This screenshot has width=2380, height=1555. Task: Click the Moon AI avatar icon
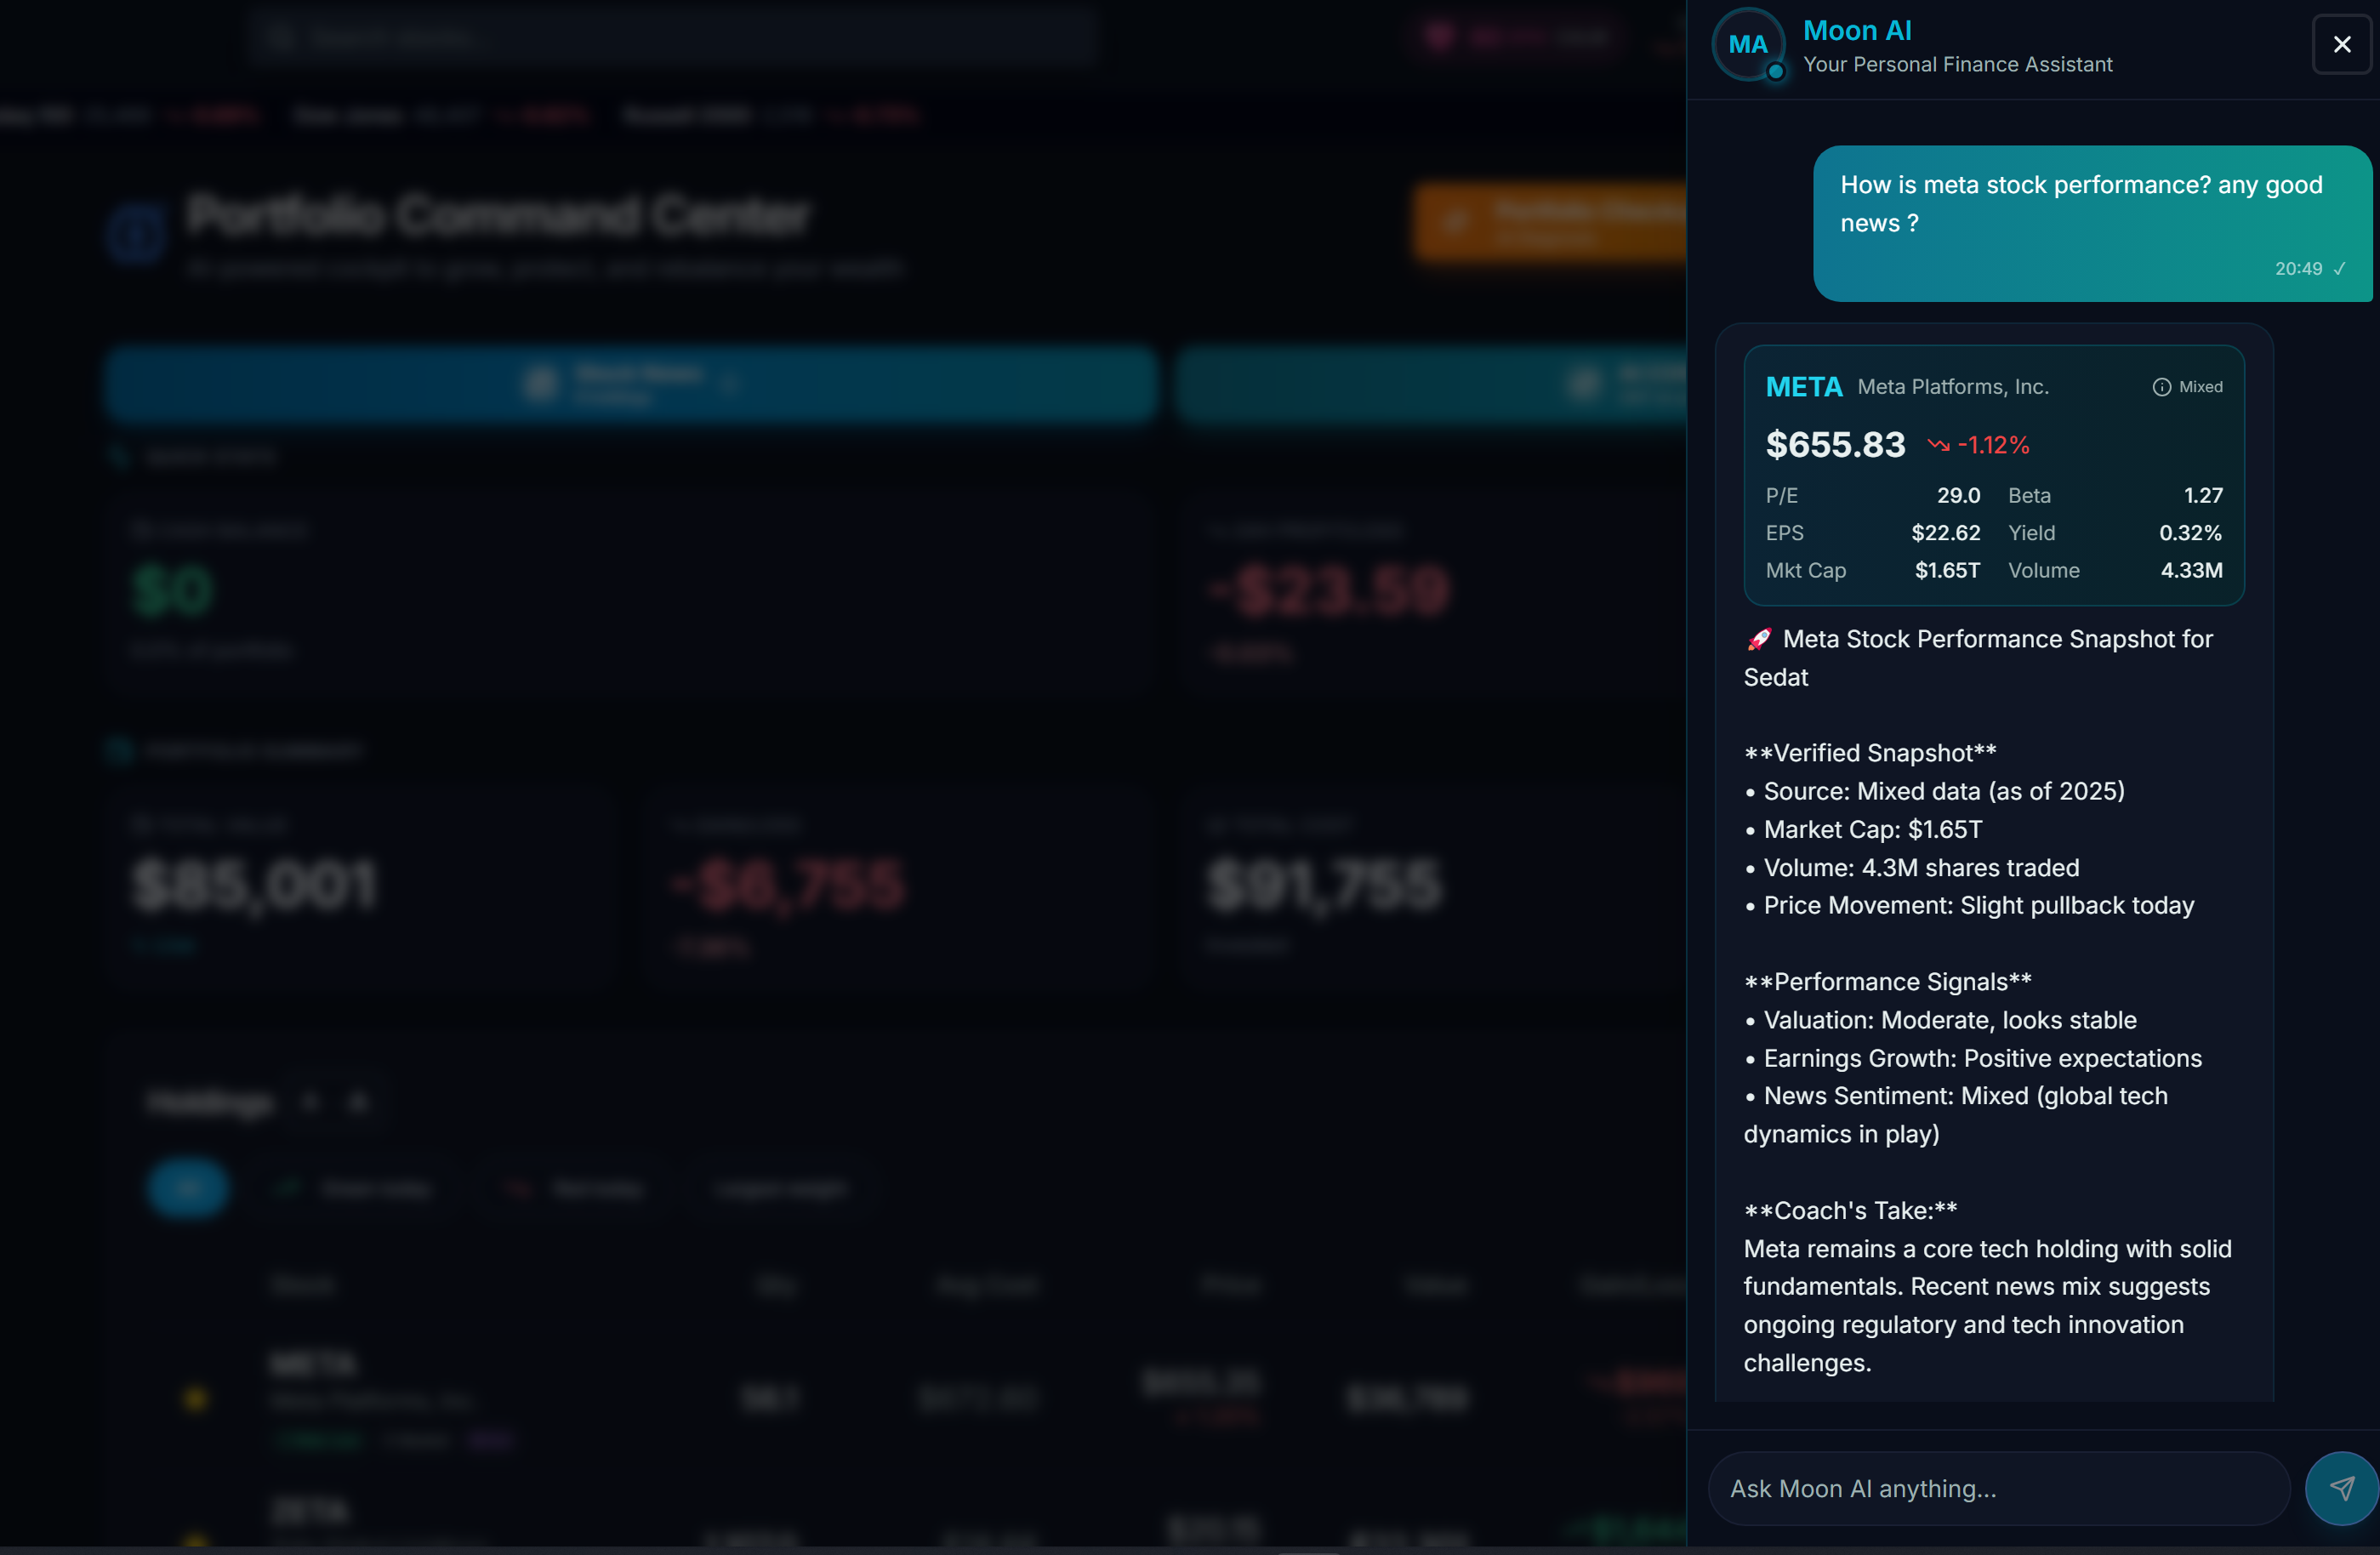(x=1748, y=45)
